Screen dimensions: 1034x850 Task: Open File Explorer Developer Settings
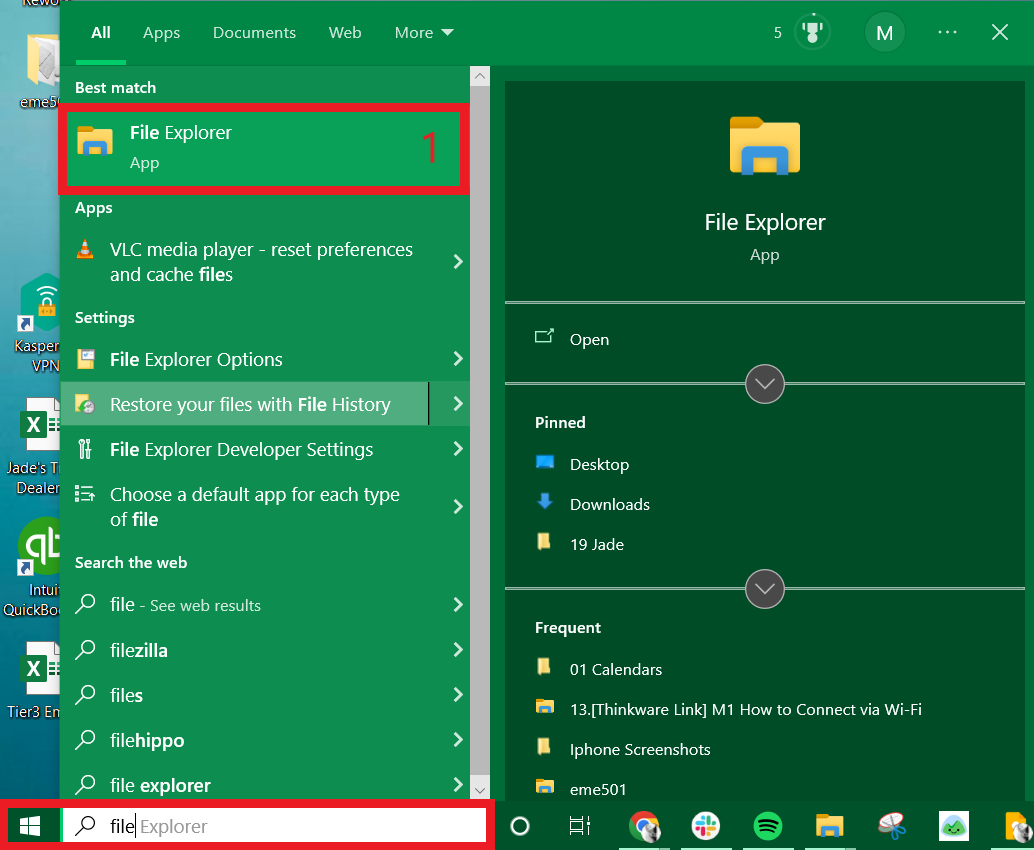245,449
